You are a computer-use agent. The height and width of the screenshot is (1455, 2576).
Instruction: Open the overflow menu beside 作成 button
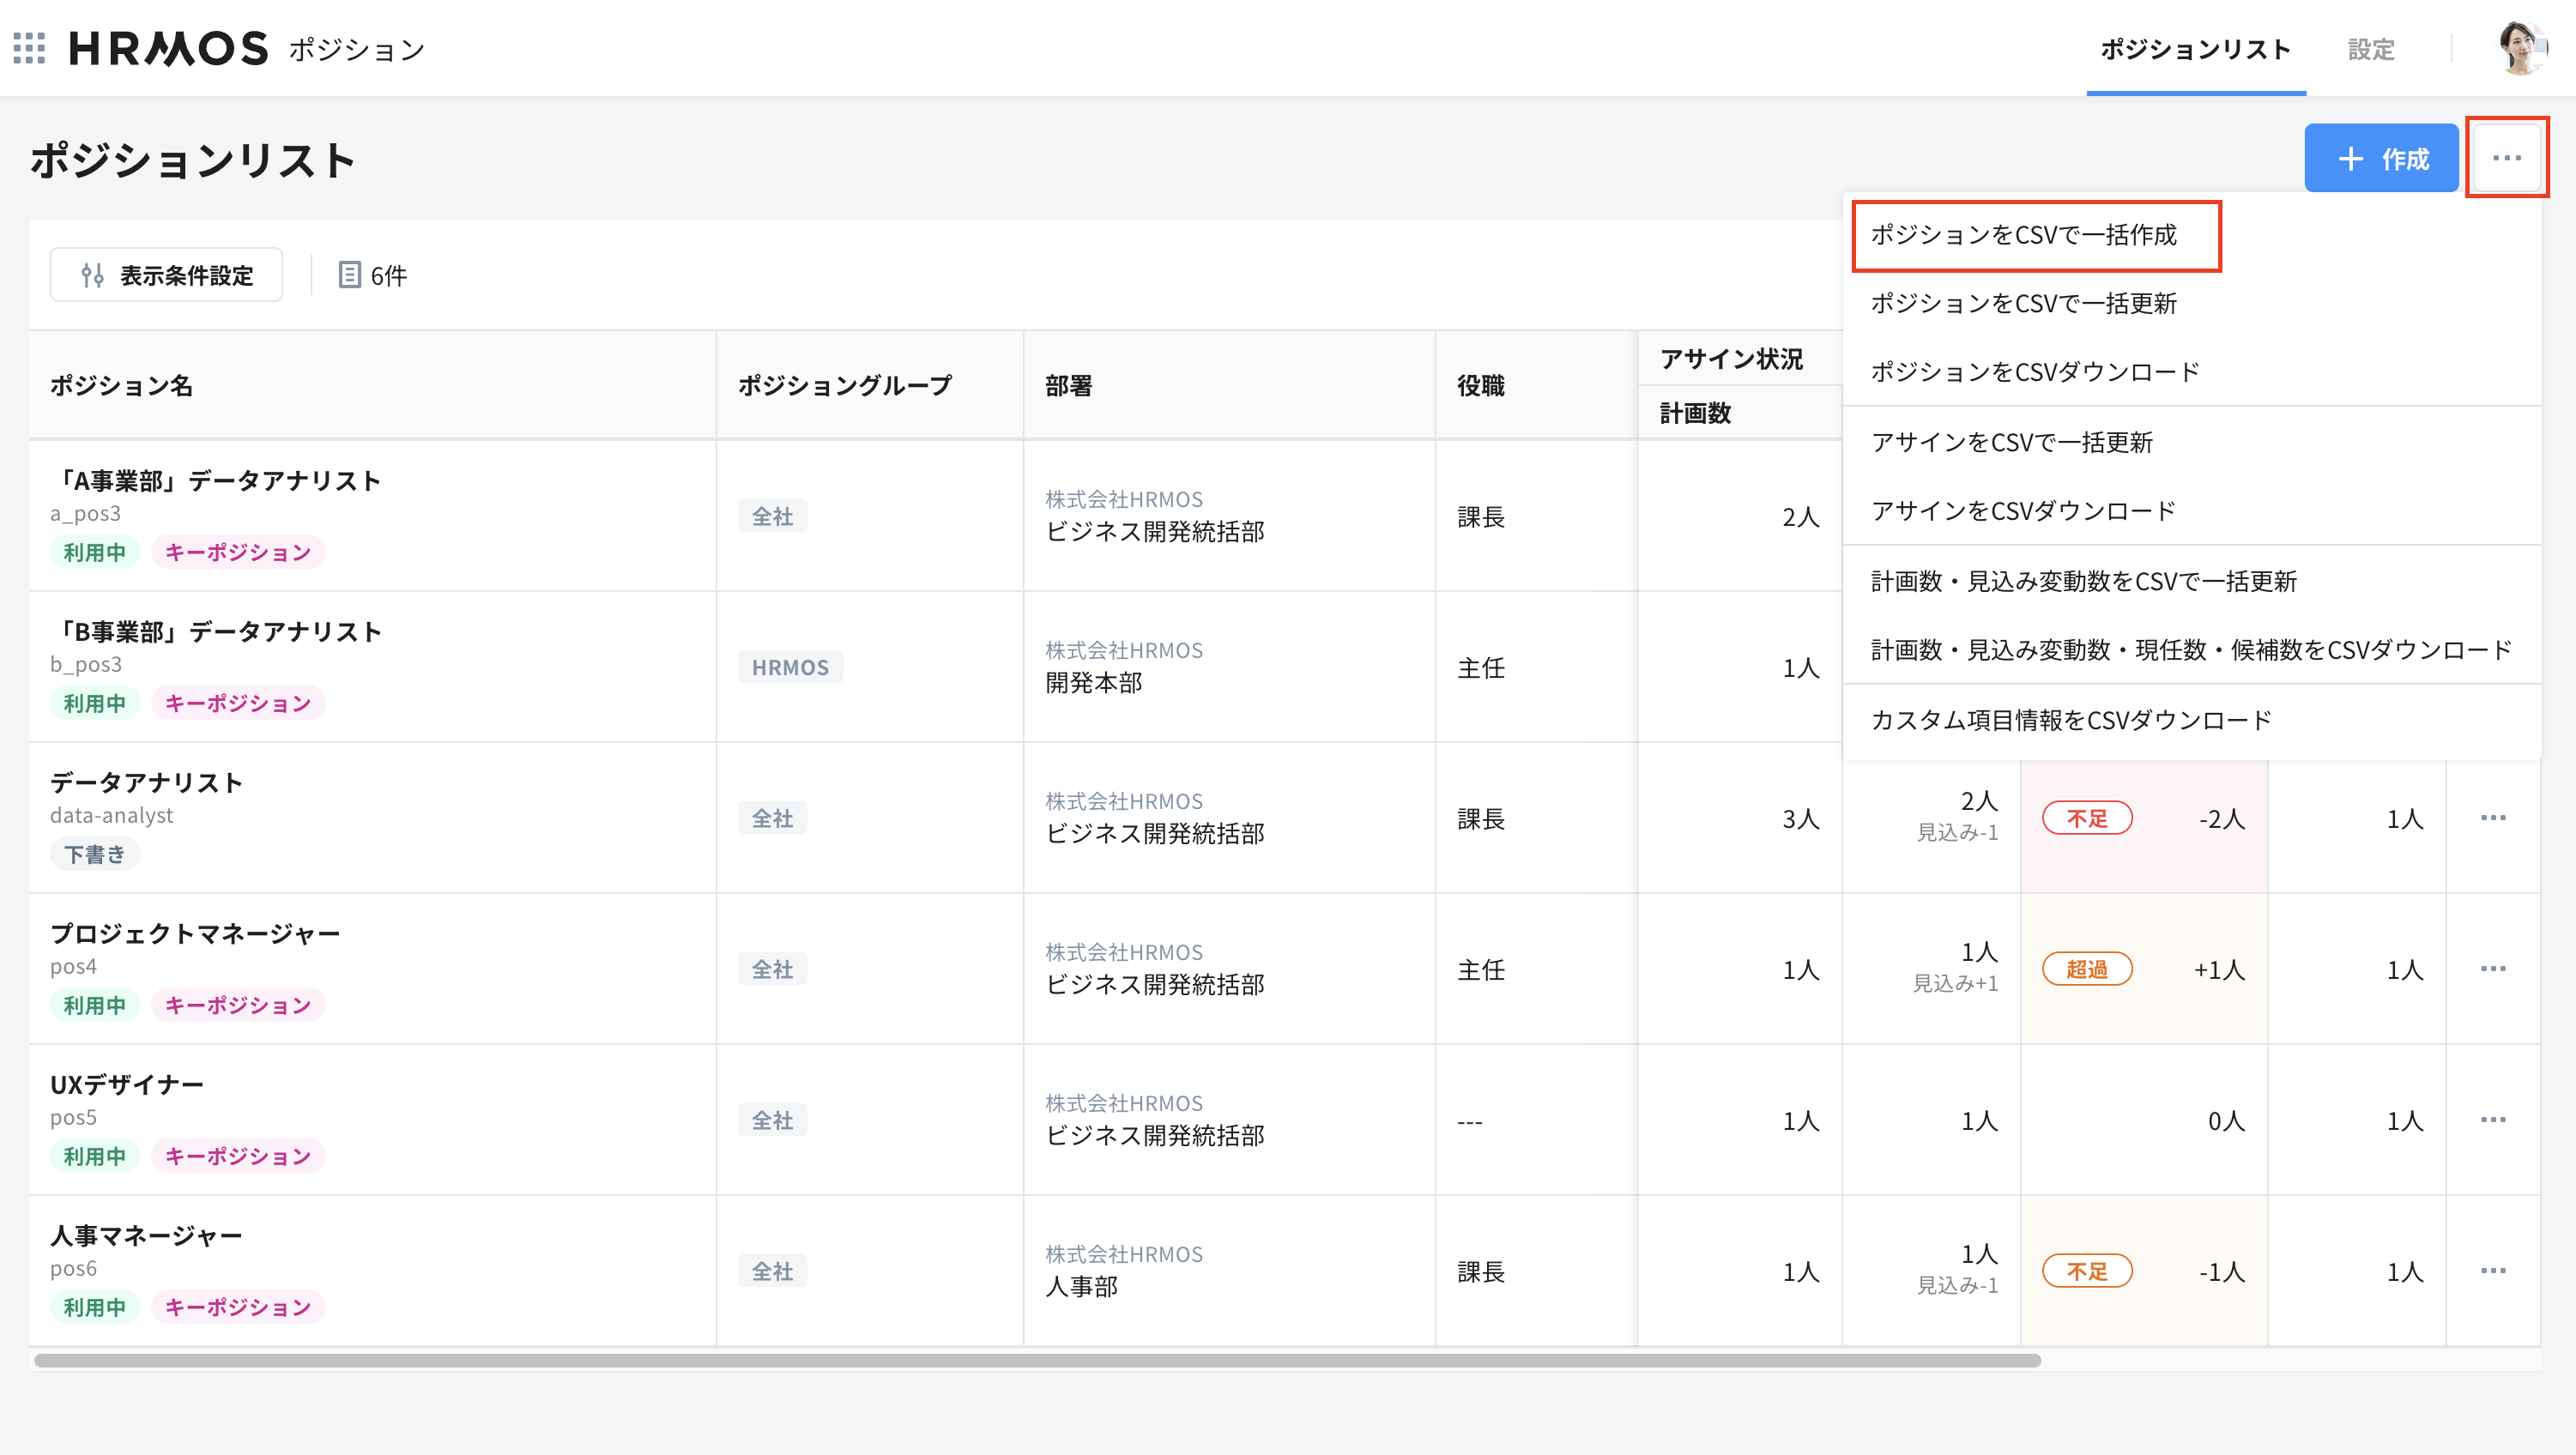coord(2507,157)
